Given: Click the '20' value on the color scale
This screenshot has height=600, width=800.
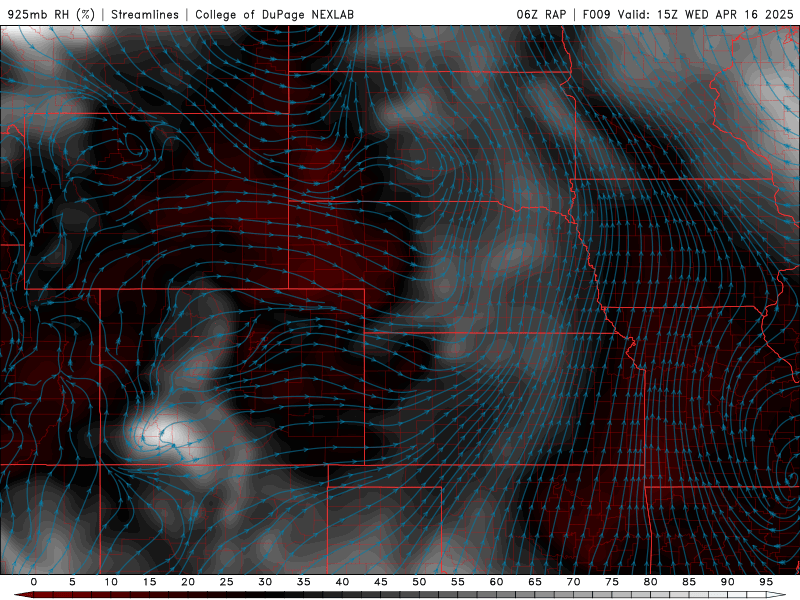Looking at the screenshot, I should [188, 582].
